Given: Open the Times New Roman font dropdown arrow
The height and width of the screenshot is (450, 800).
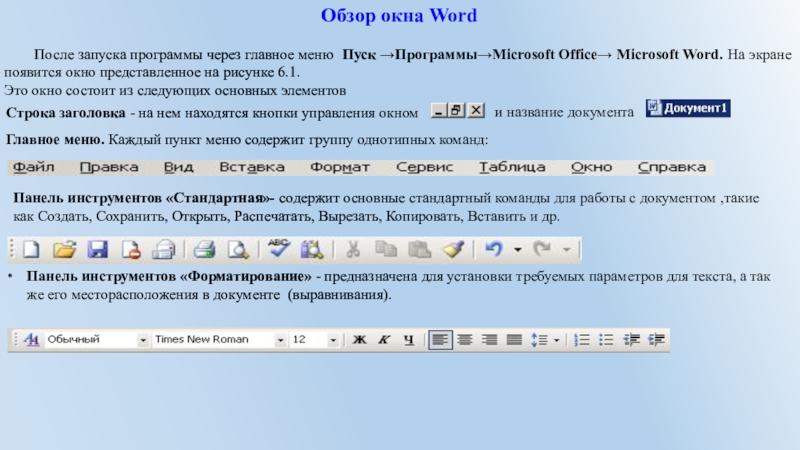Looking at the screenshot, I should click(280, 340).
